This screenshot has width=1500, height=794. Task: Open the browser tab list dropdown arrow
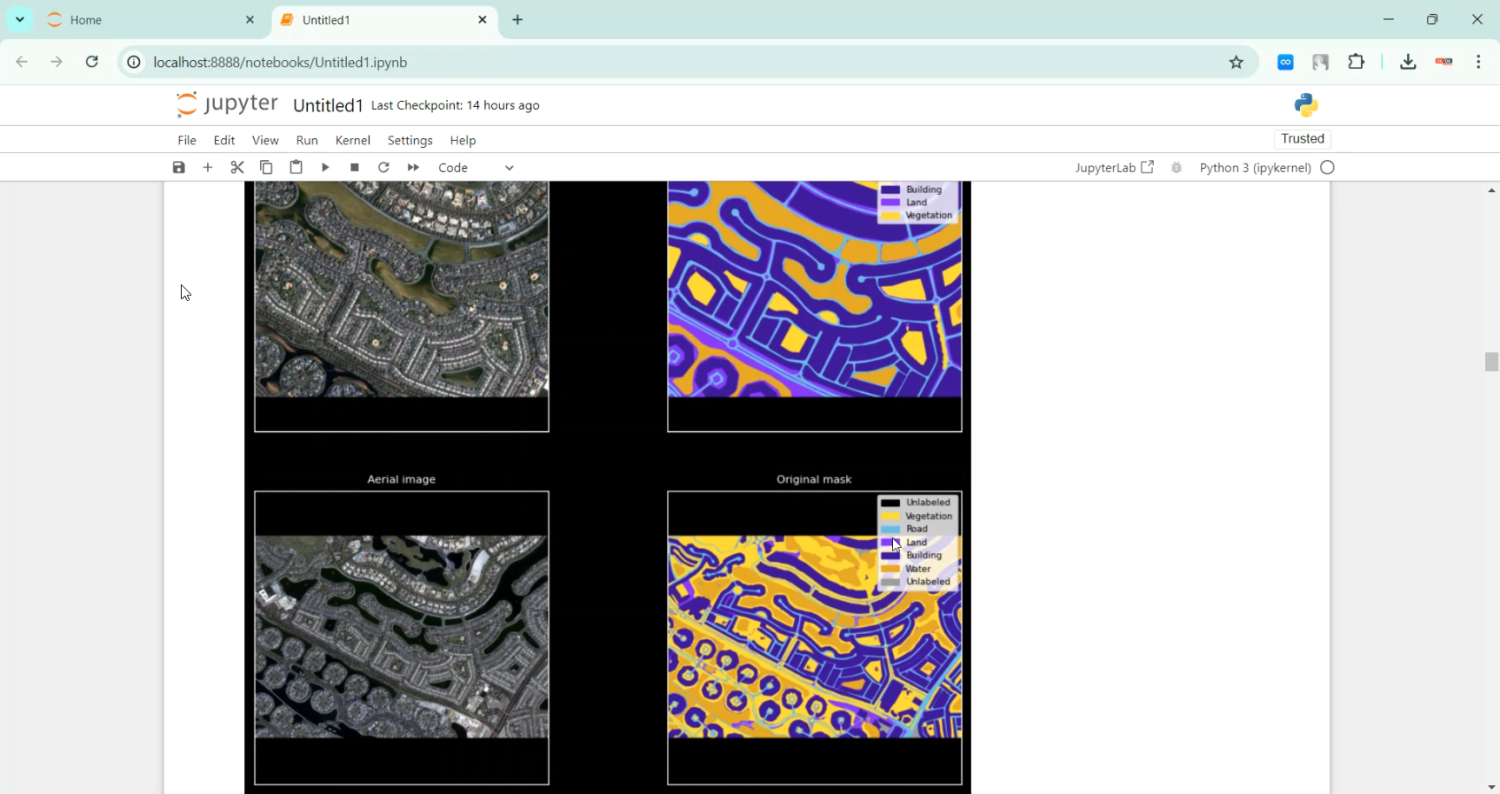coord(20,20)
